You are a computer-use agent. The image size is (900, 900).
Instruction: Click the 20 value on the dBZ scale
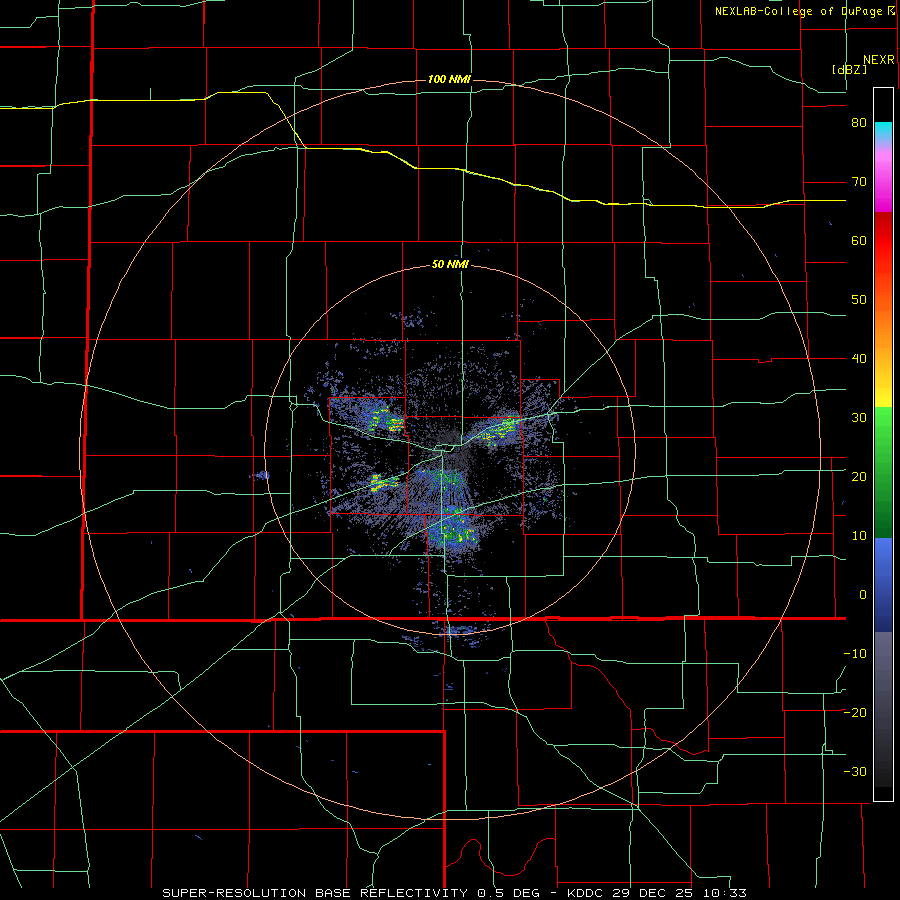[859, 477]
